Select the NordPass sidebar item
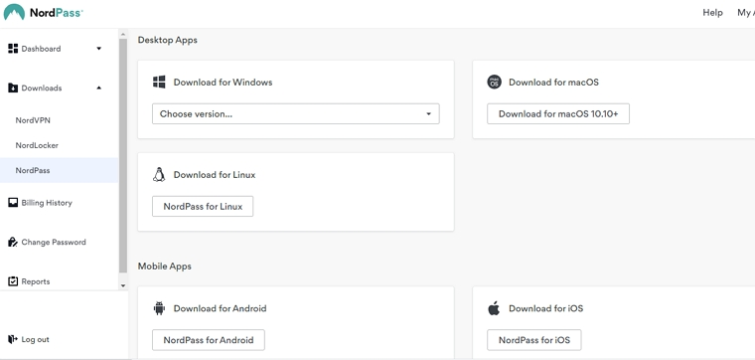 click(x=59, y=170)
